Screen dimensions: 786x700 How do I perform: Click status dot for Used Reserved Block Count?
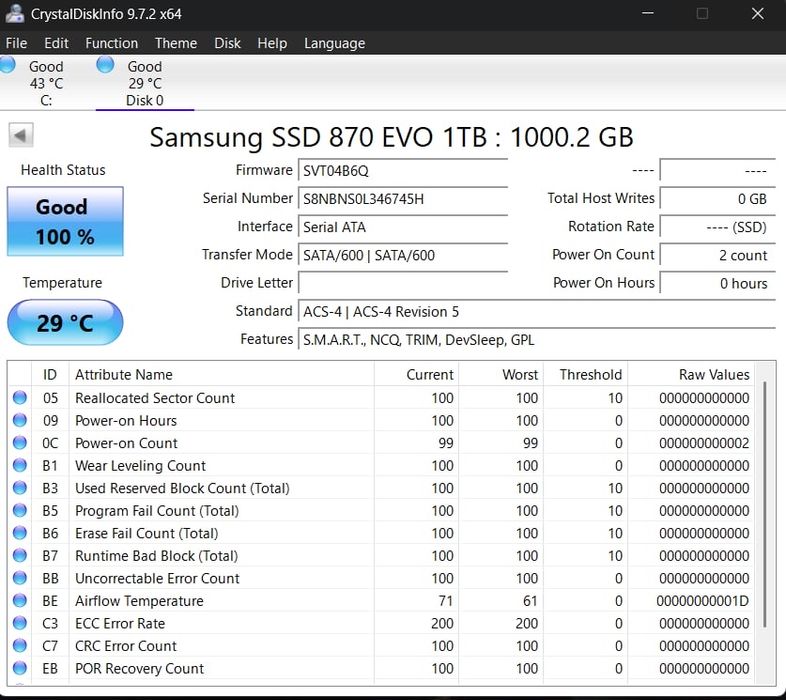pos(20,488)
